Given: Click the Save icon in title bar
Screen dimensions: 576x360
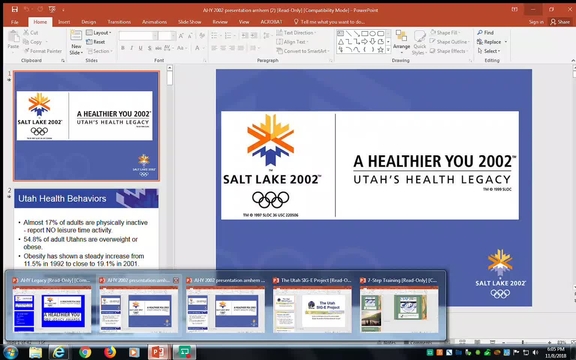Looking at the screenshot, I should point(15,10).
